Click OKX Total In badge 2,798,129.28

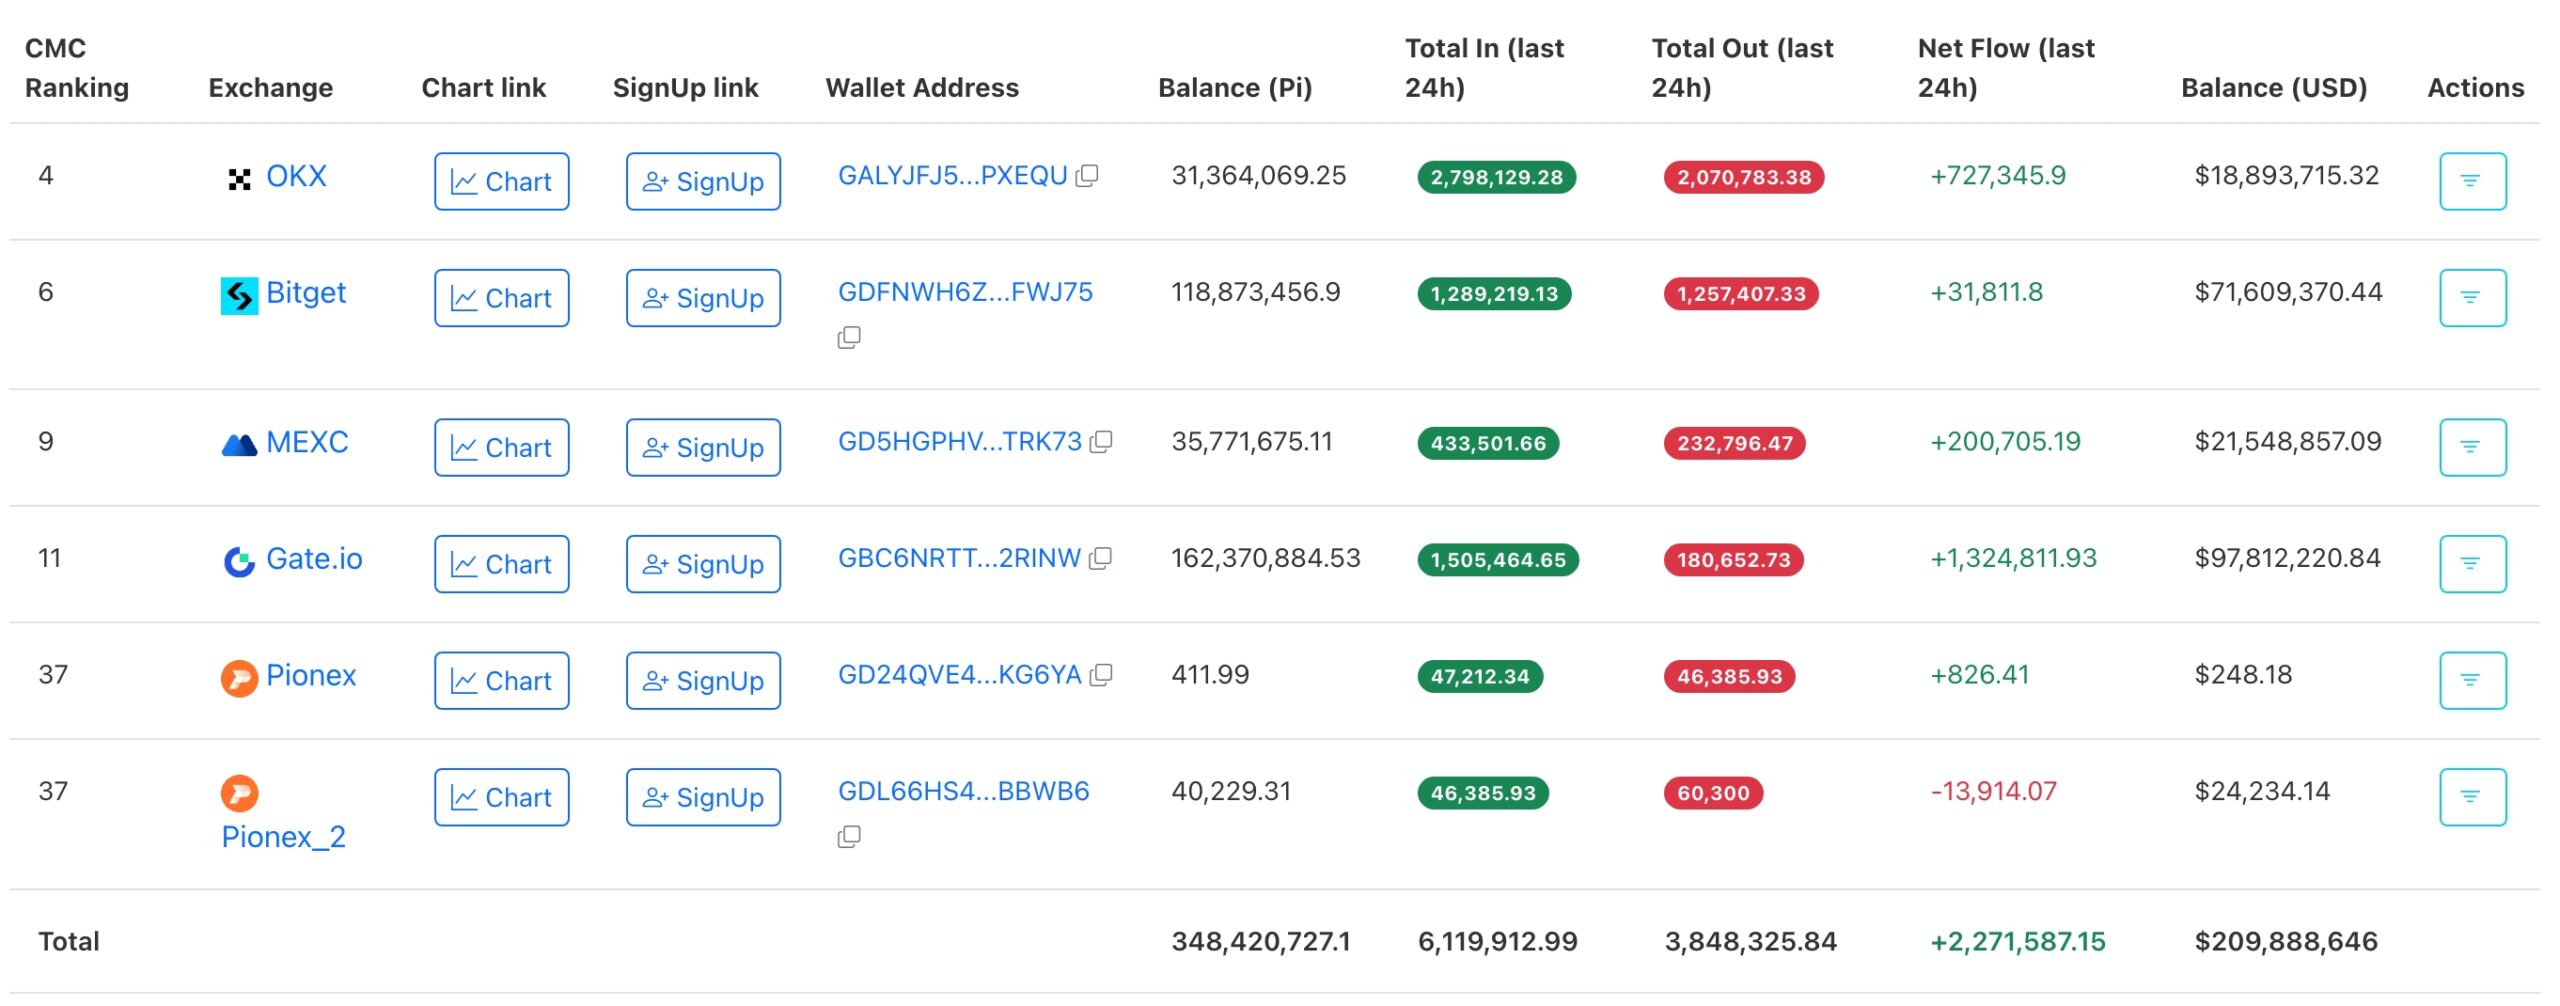pyautogui.click(x=1496, y=177)
